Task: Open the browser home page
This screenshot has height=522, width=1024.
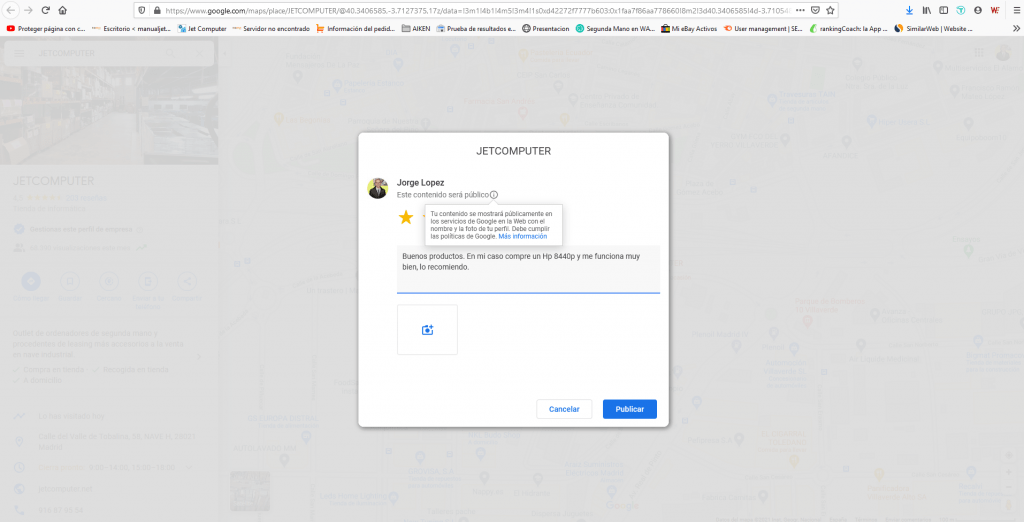Action: [63, 10]
